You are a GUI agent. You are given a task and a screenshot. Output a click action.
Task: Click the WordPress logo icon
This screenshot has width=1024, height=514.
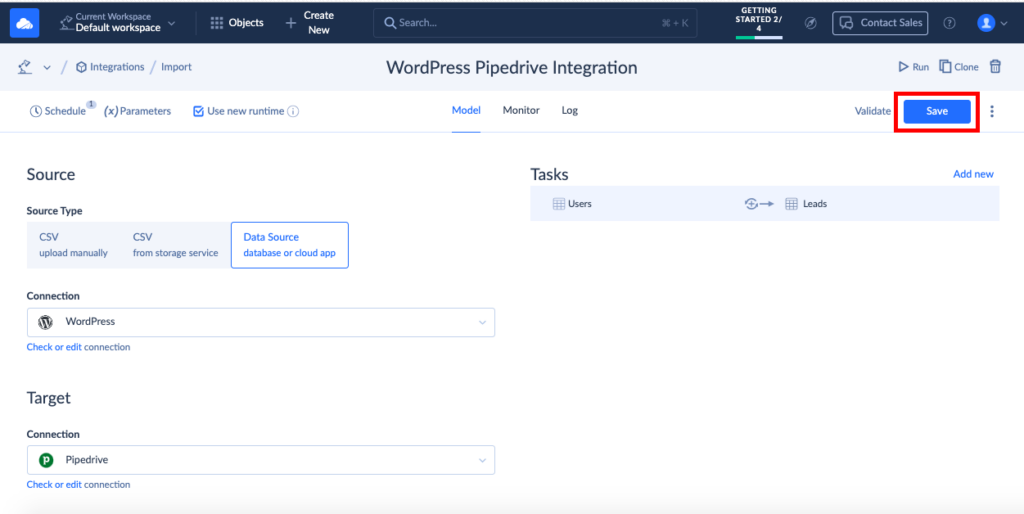45,322
